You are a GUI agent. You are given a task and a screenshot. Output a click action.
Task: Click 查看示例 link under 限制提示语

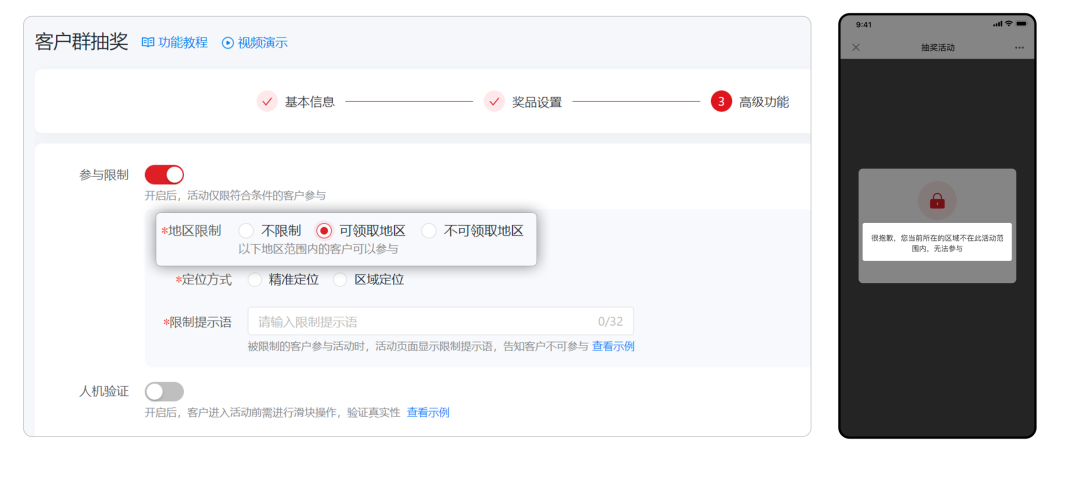(613, 346)
